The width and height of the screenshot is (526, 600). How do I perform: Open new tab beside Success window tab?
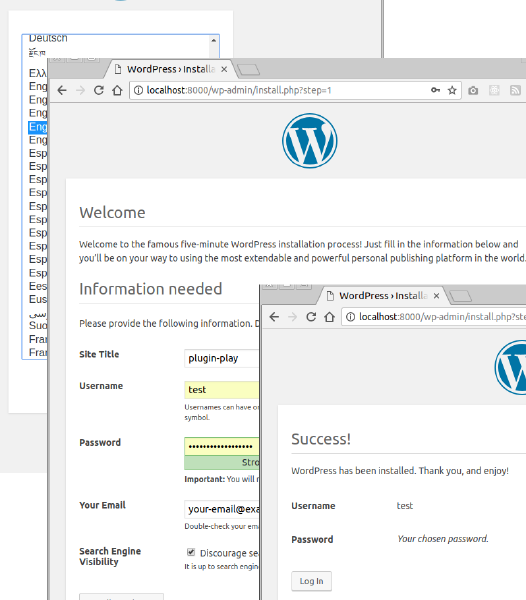(460, 296)
